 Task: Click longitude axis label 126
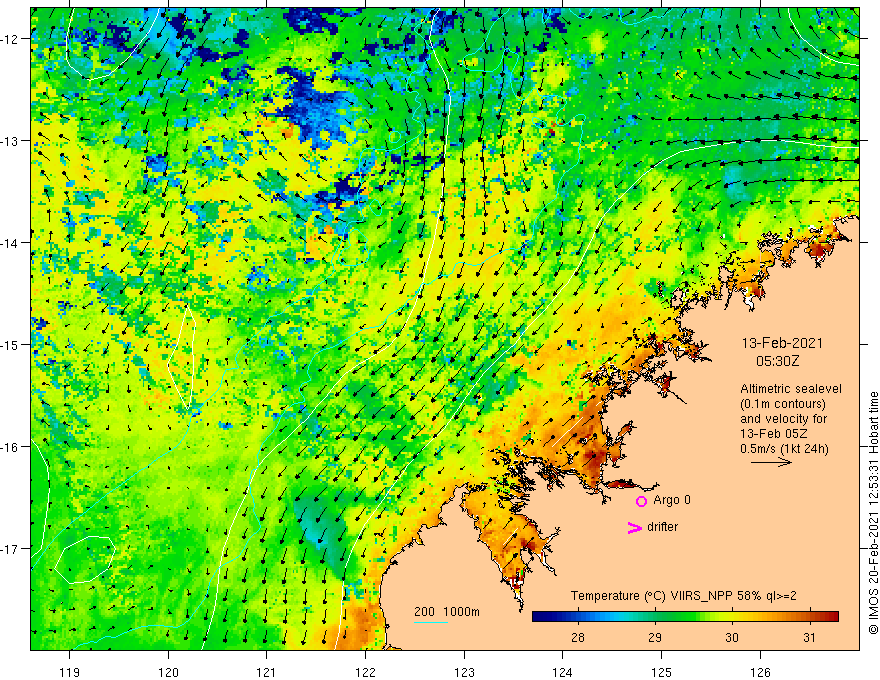tap(760, 672)
